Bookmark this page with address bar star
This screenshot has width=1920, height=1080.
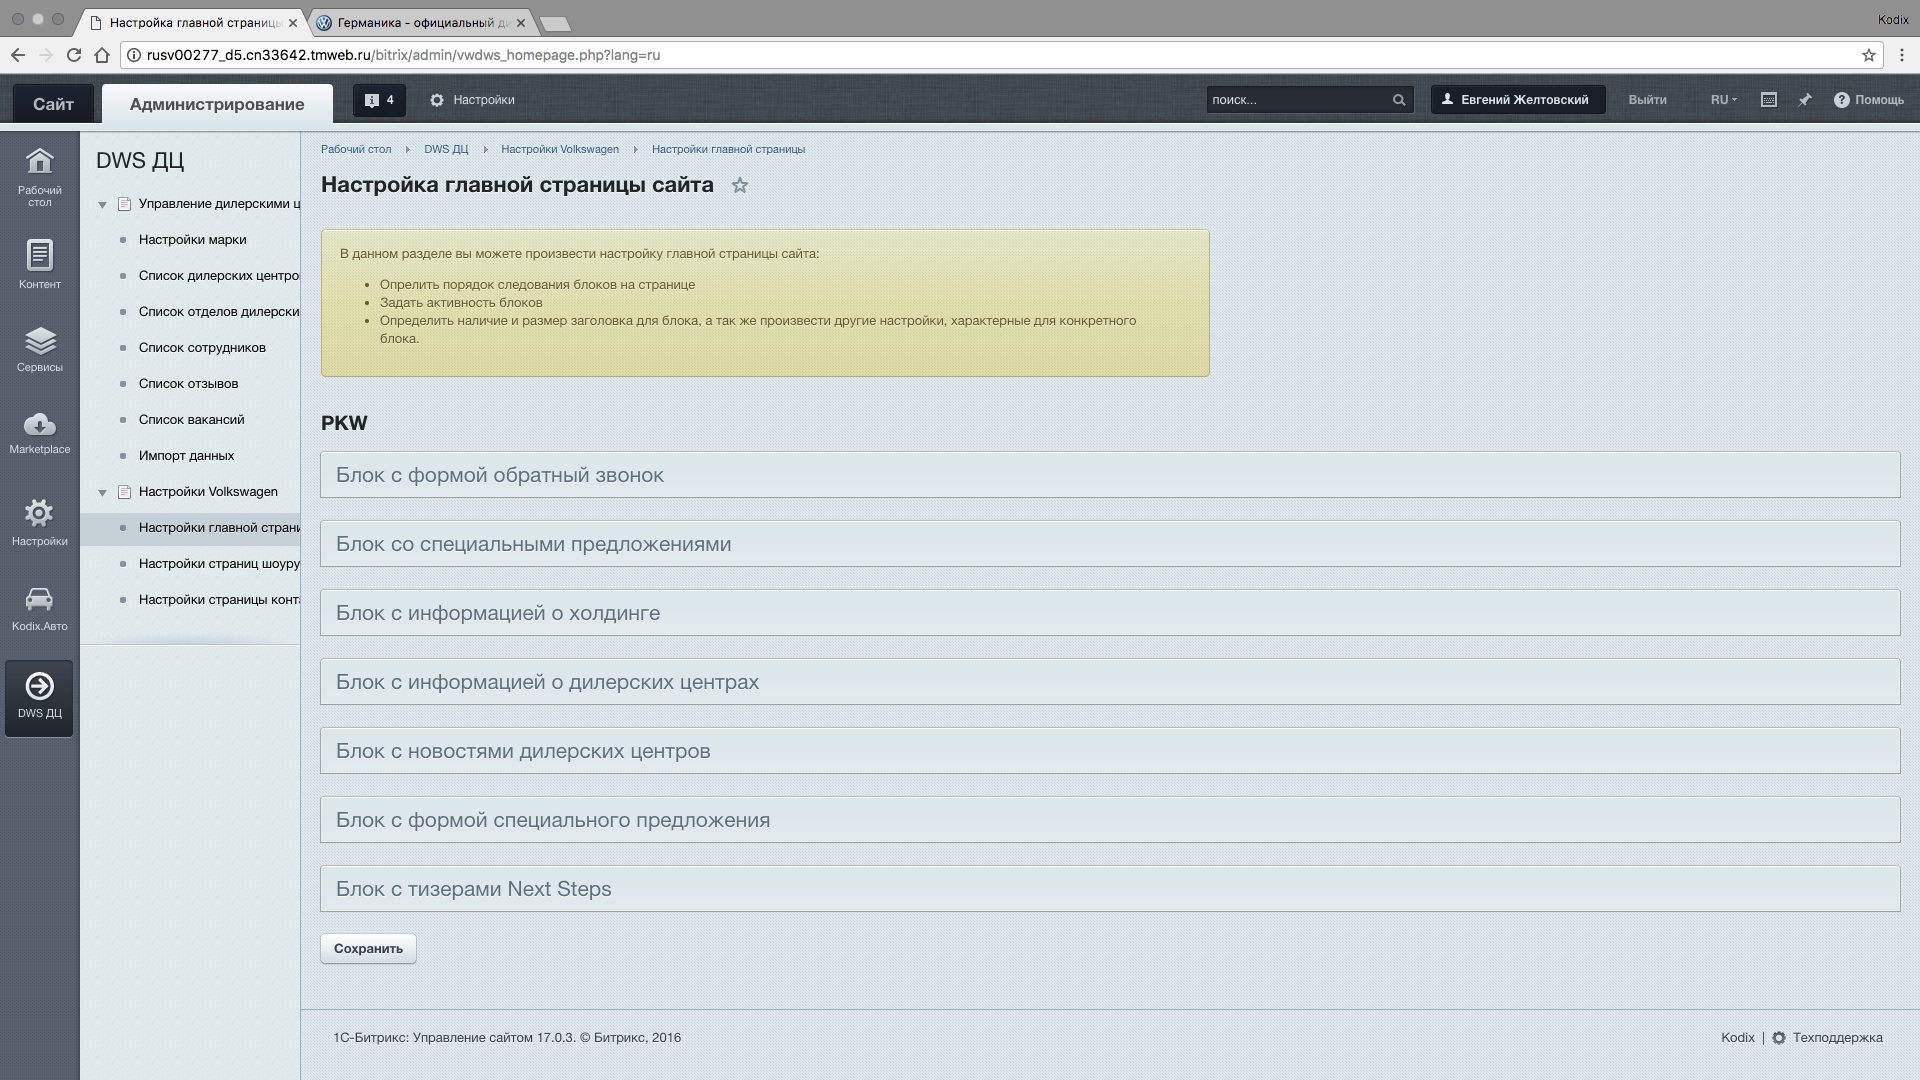coord(1868,55)
